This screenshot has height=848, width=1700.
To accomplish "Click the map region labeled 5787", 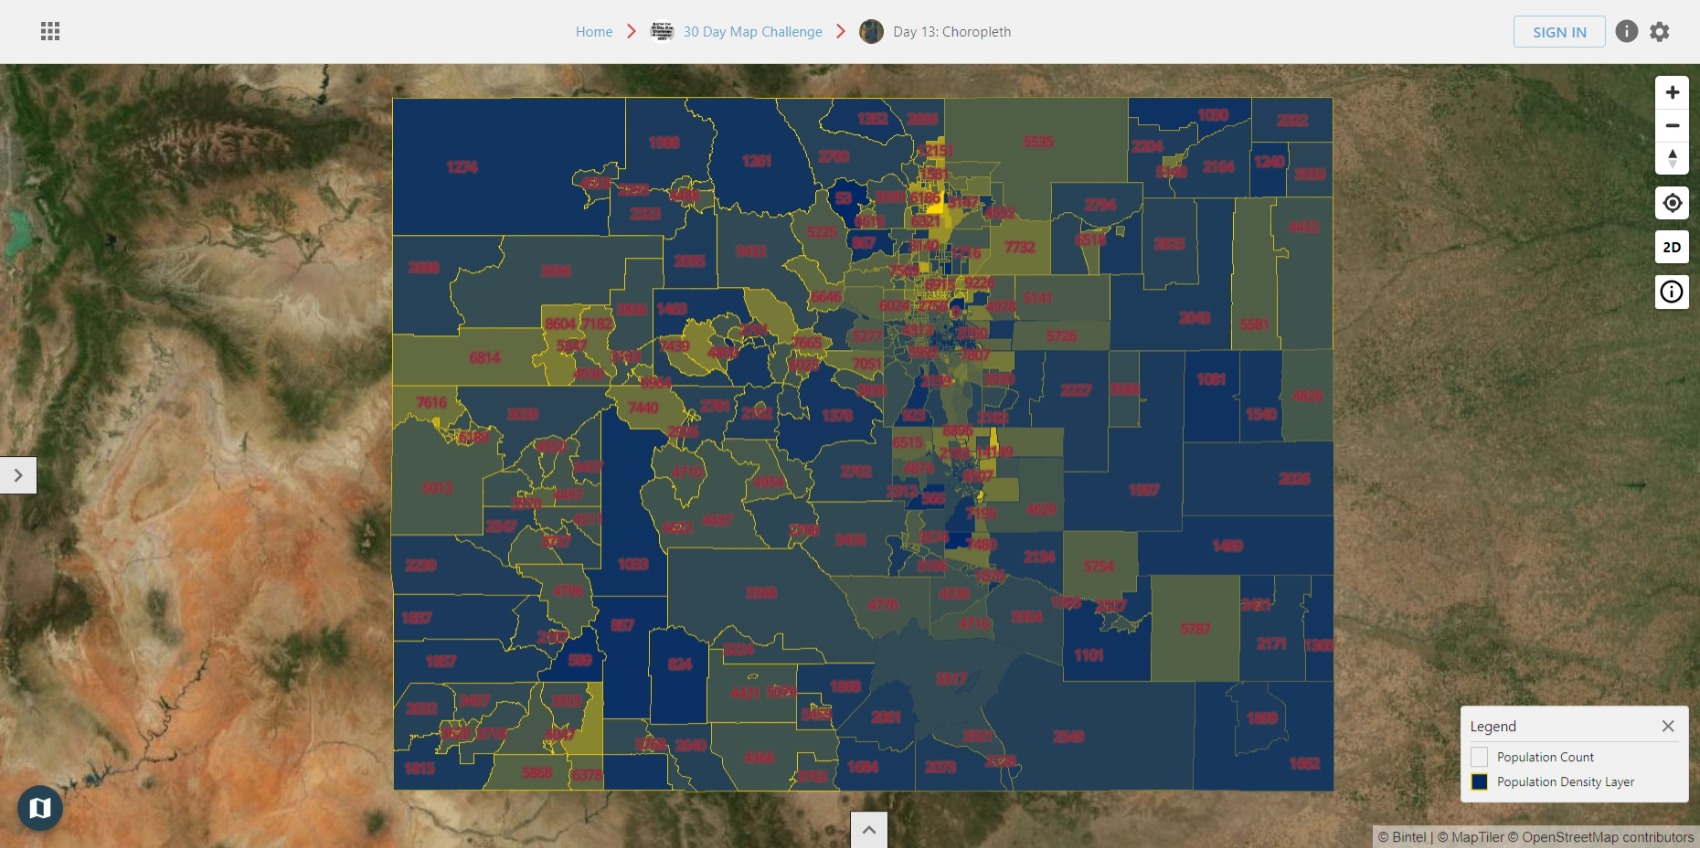I will coord(1196,629).
